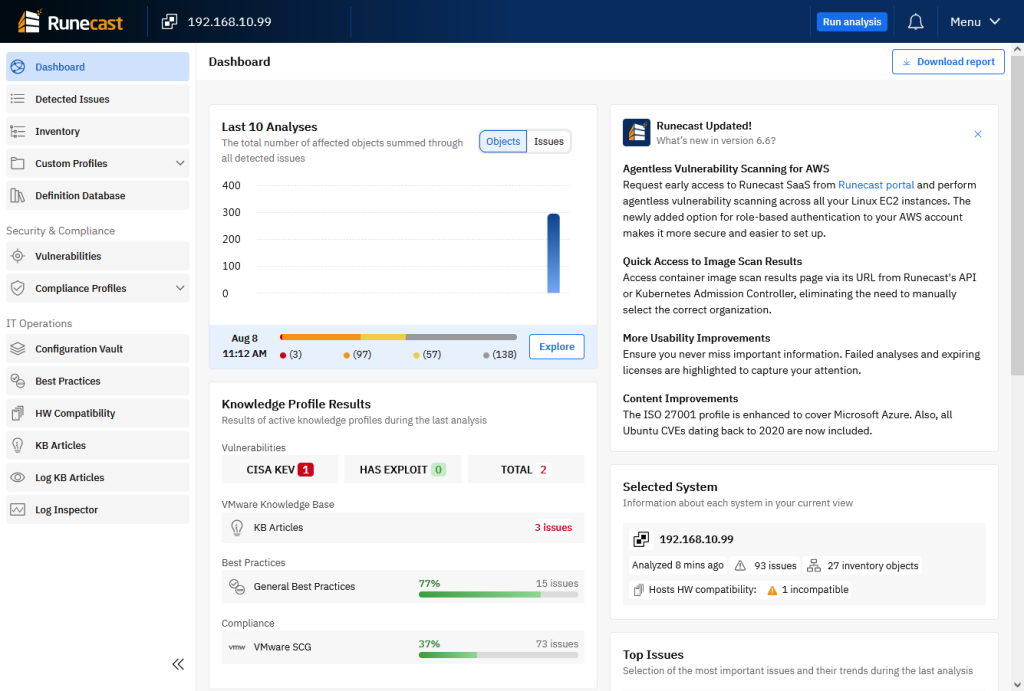Click the Configuration Vault layers icon

point(18,349)
